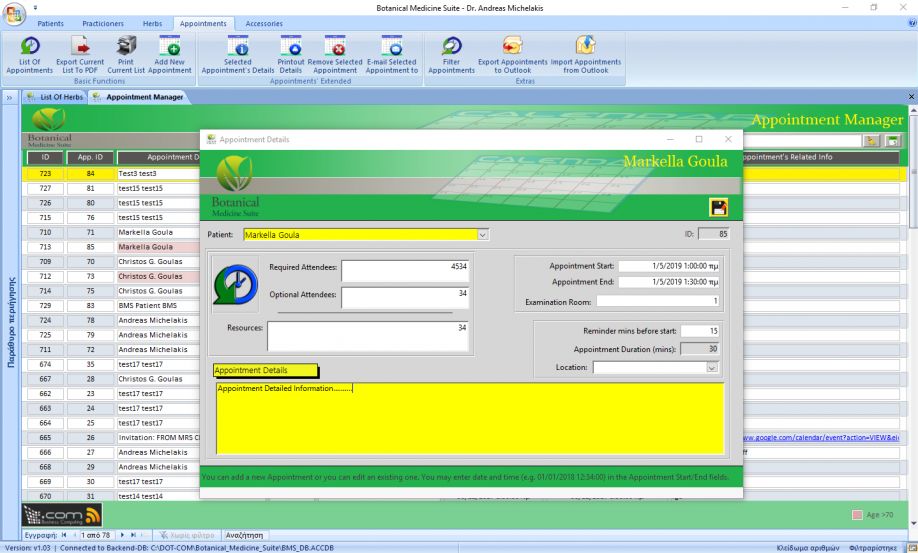Image resolution: width=918 pixels, height=553 pixels.
Task: E-mail Selected Appointment to
Action: [392, 54]
